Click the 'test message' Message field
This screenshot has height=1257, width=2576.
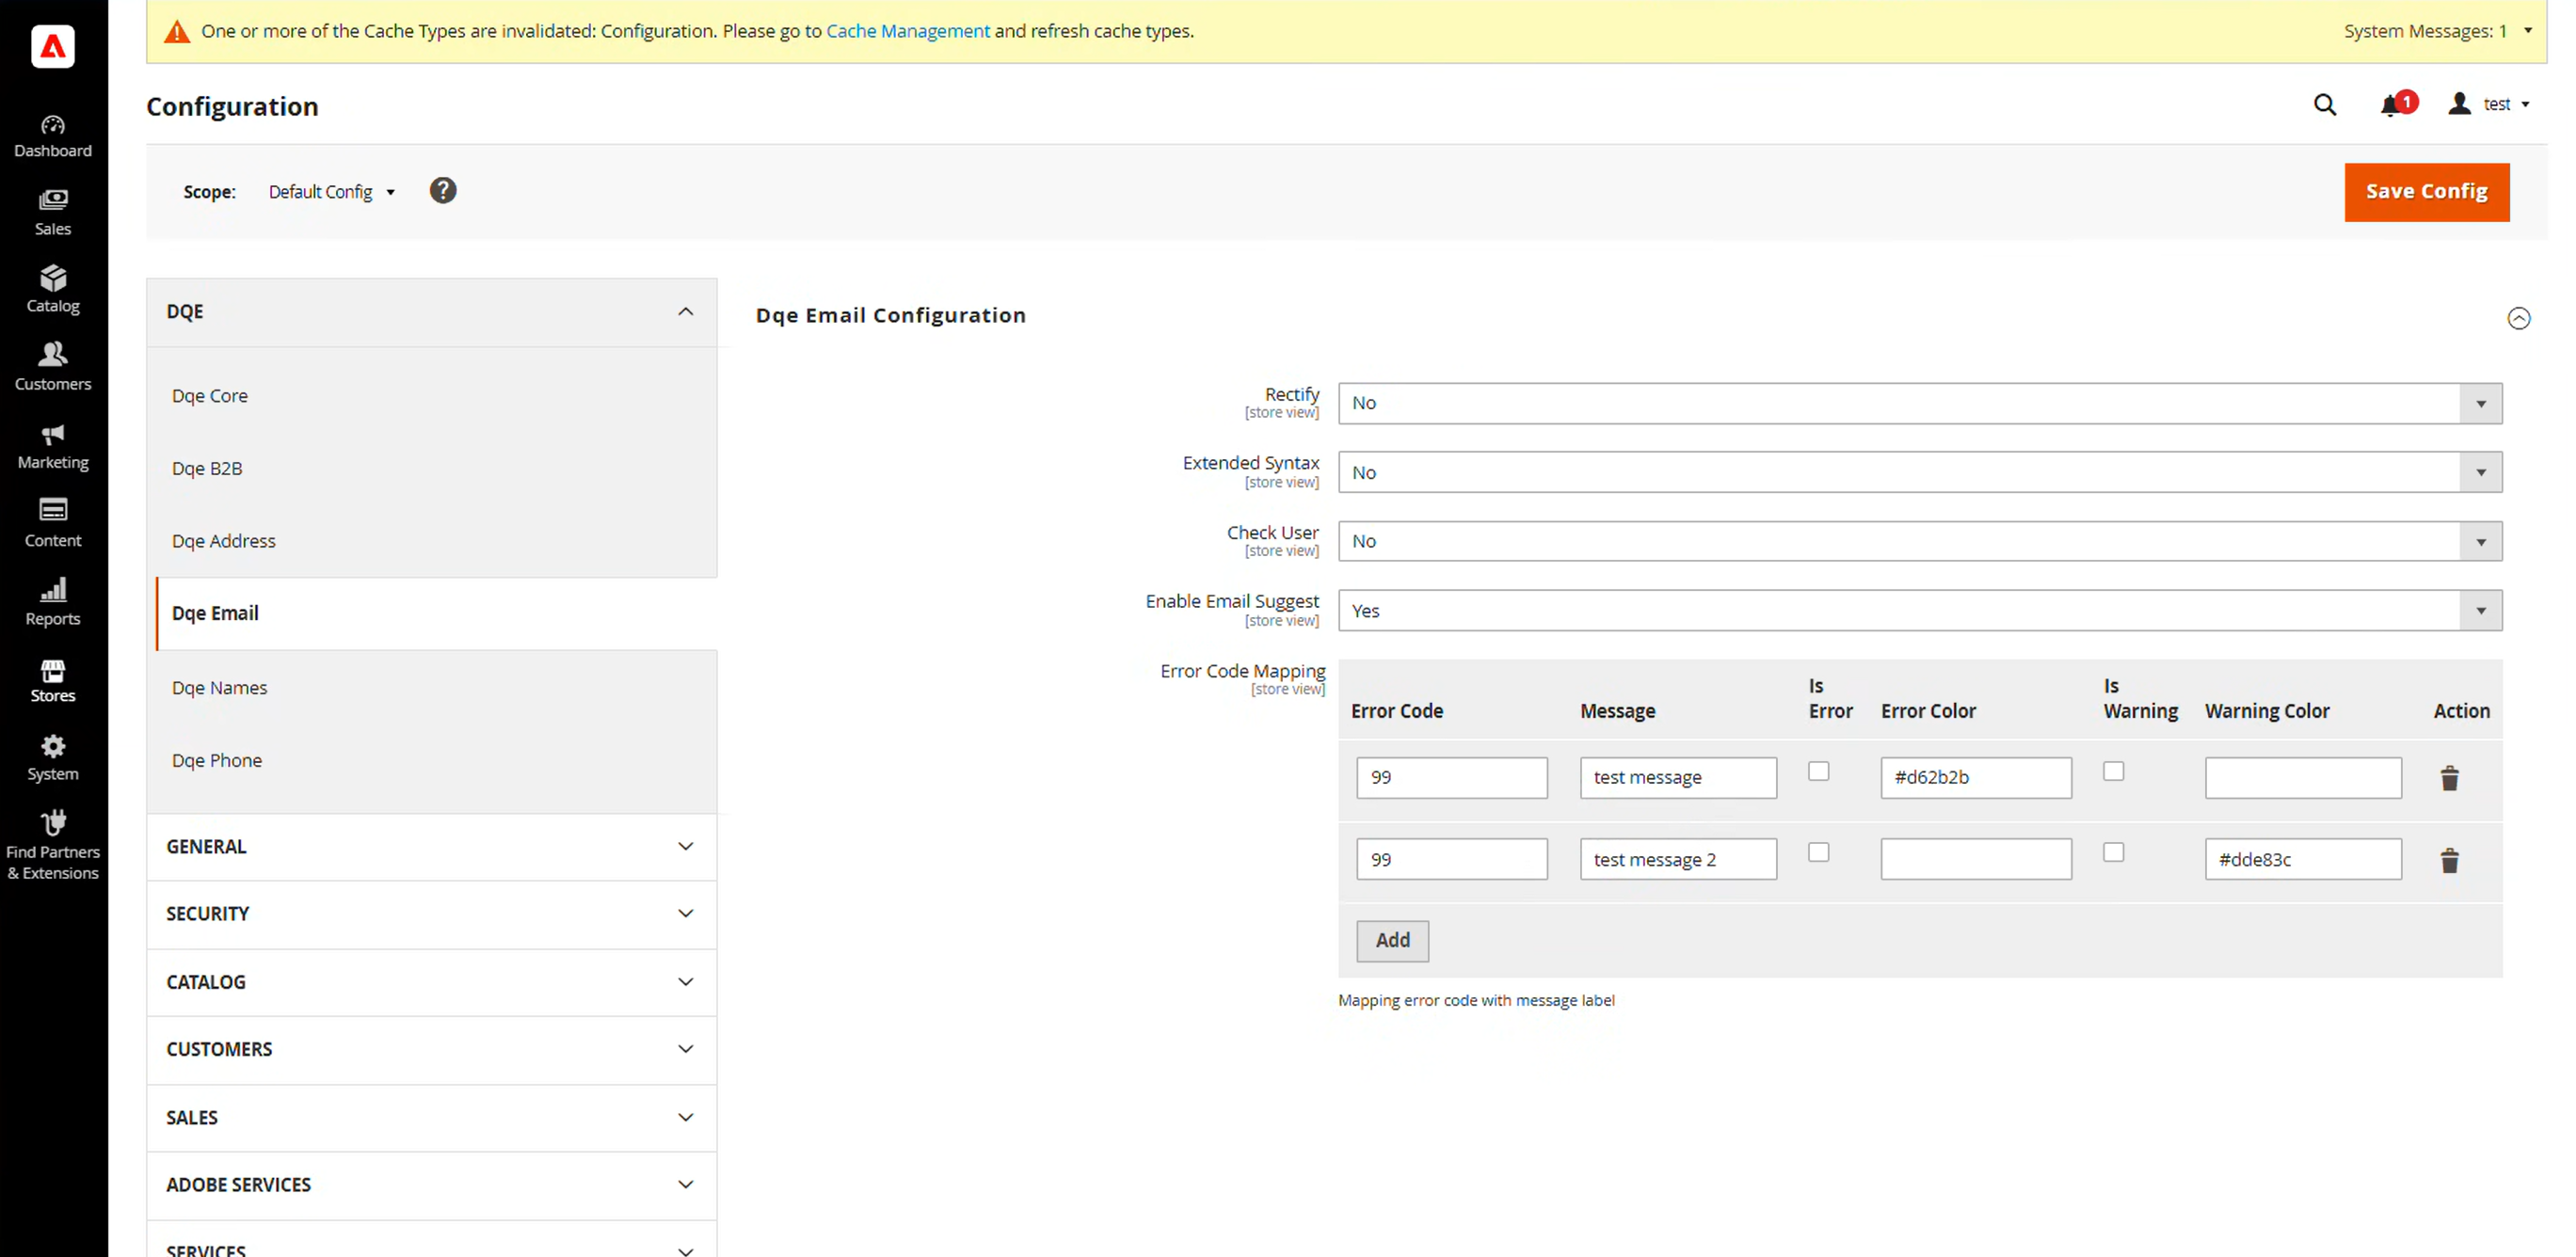1678,778
